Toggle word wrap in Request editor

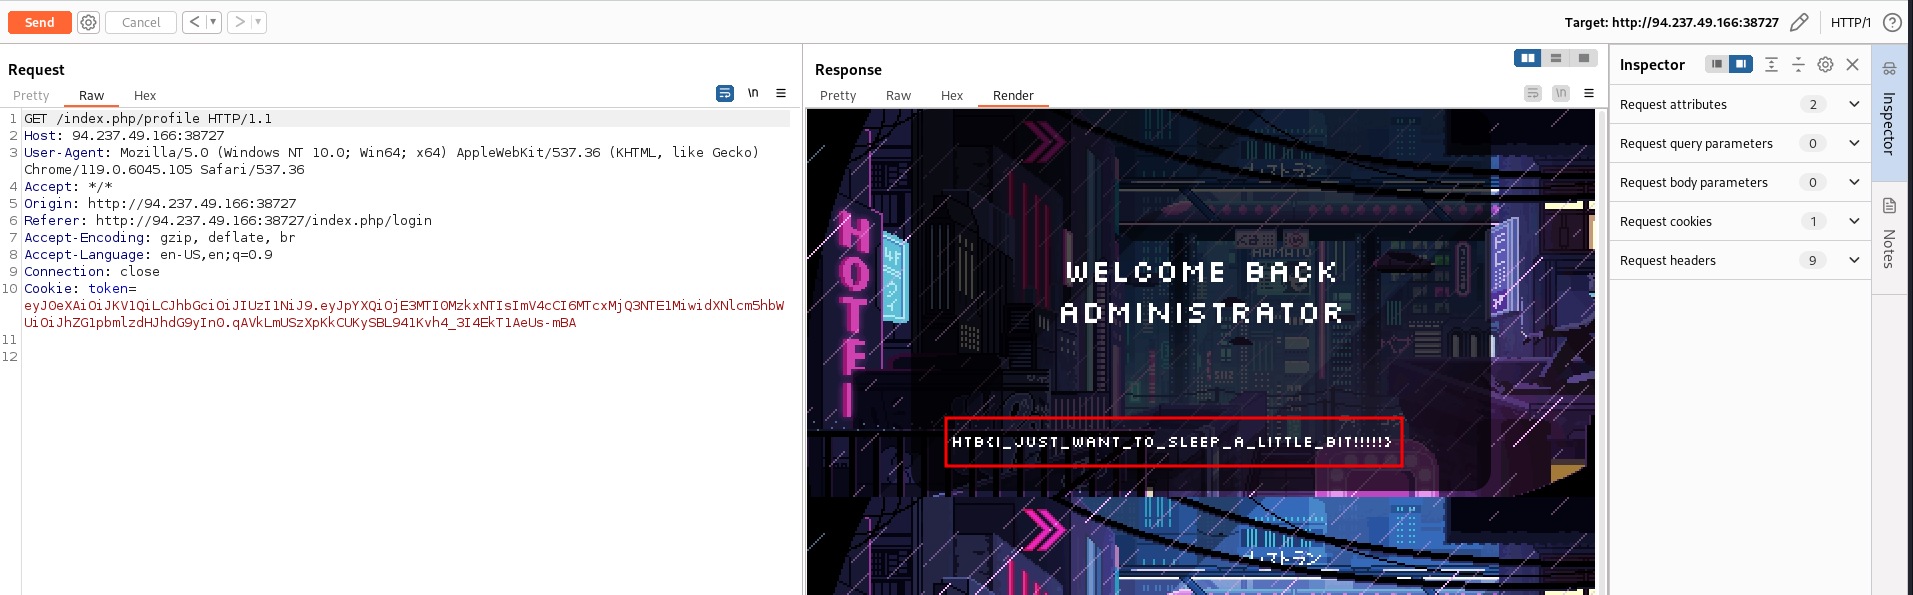(x=725, y=93)
